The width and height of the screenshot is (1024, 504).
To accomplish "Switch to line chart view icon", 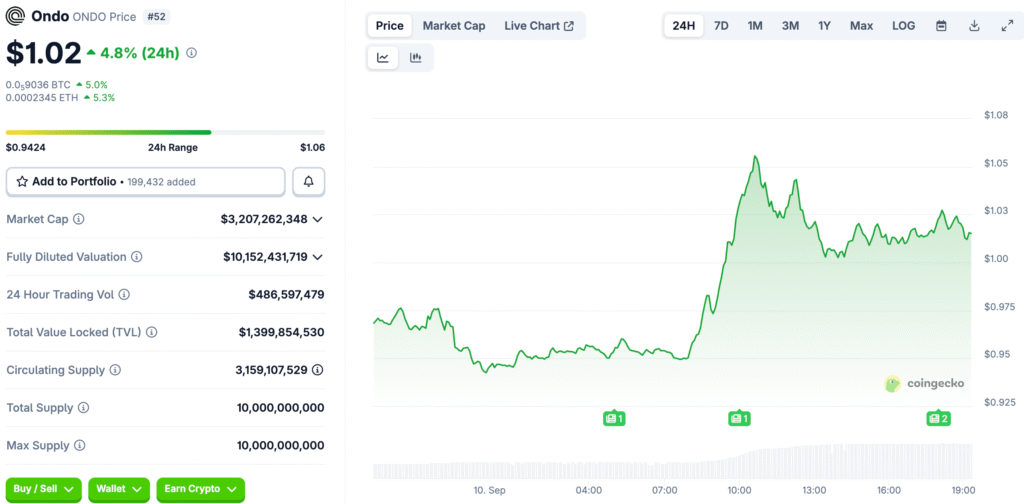I will [x=383, y=57].
